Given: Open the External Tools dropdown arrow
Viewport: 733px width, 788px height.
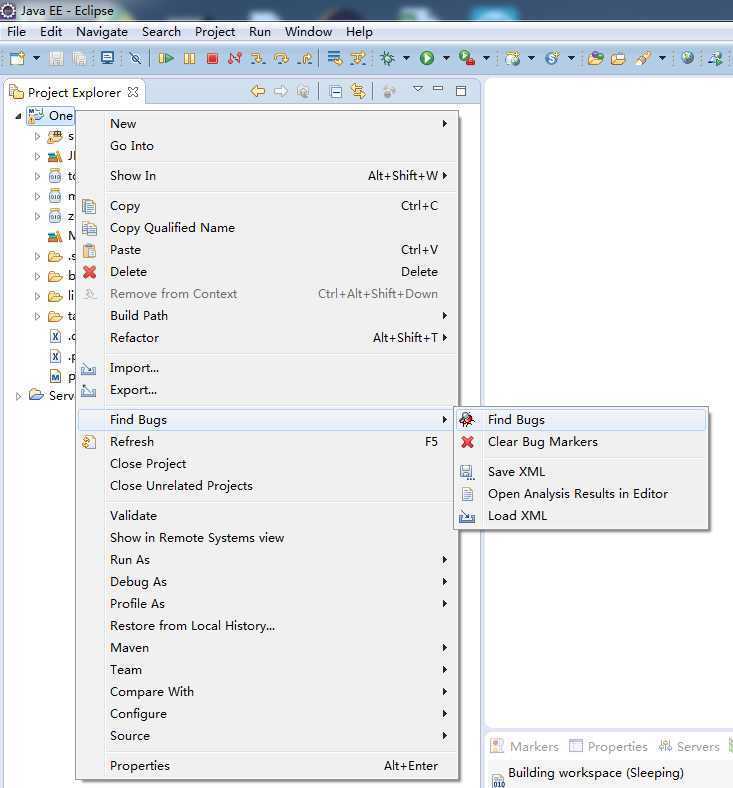Looking at the screenshot, I should (486, 58).
